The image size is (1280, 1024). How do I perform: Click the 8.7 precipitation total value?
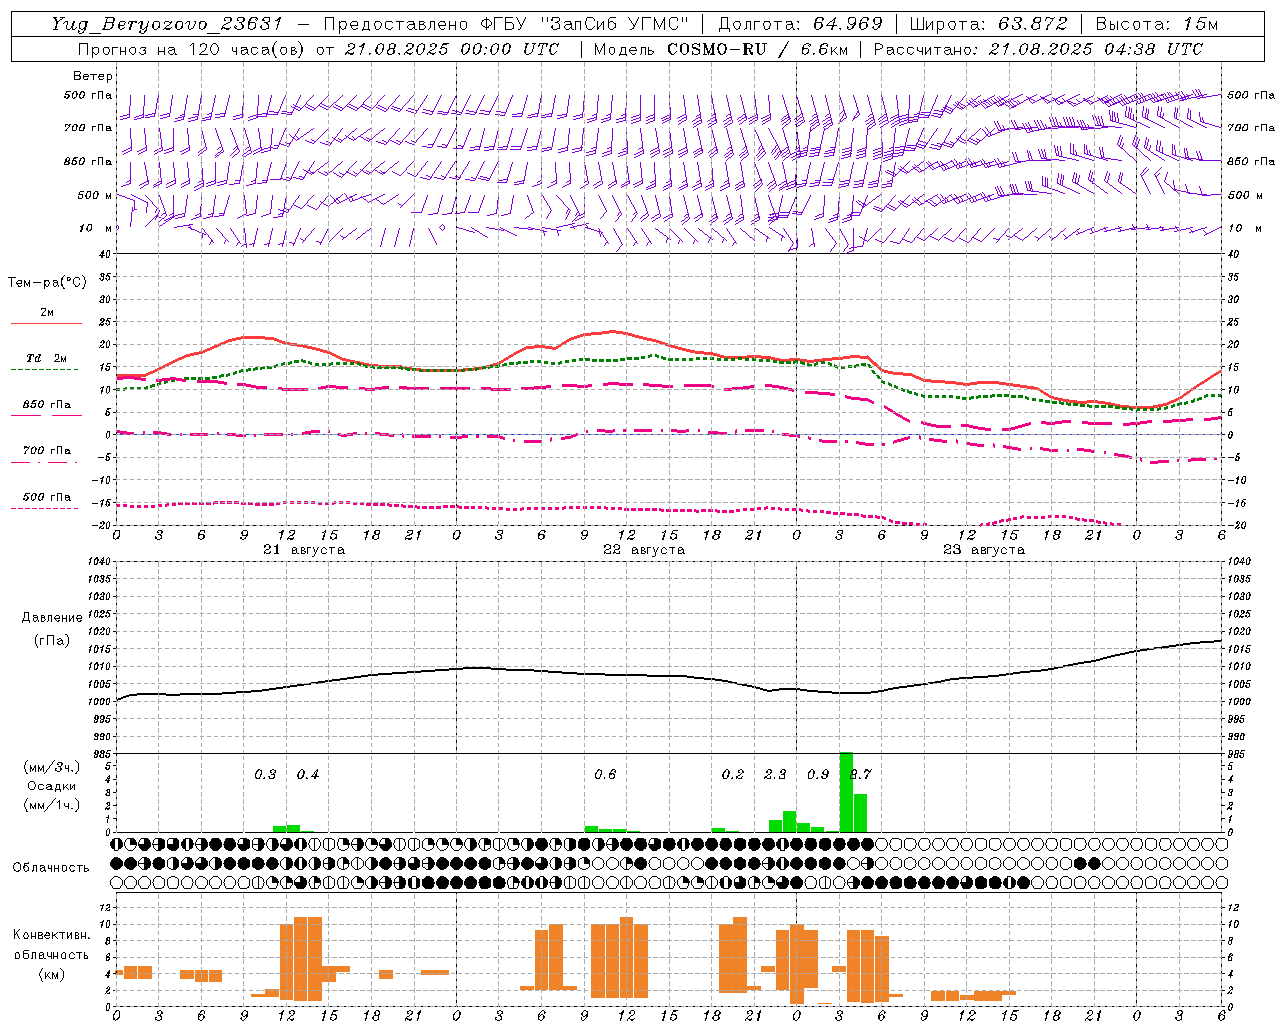click(x=861, y=774)
